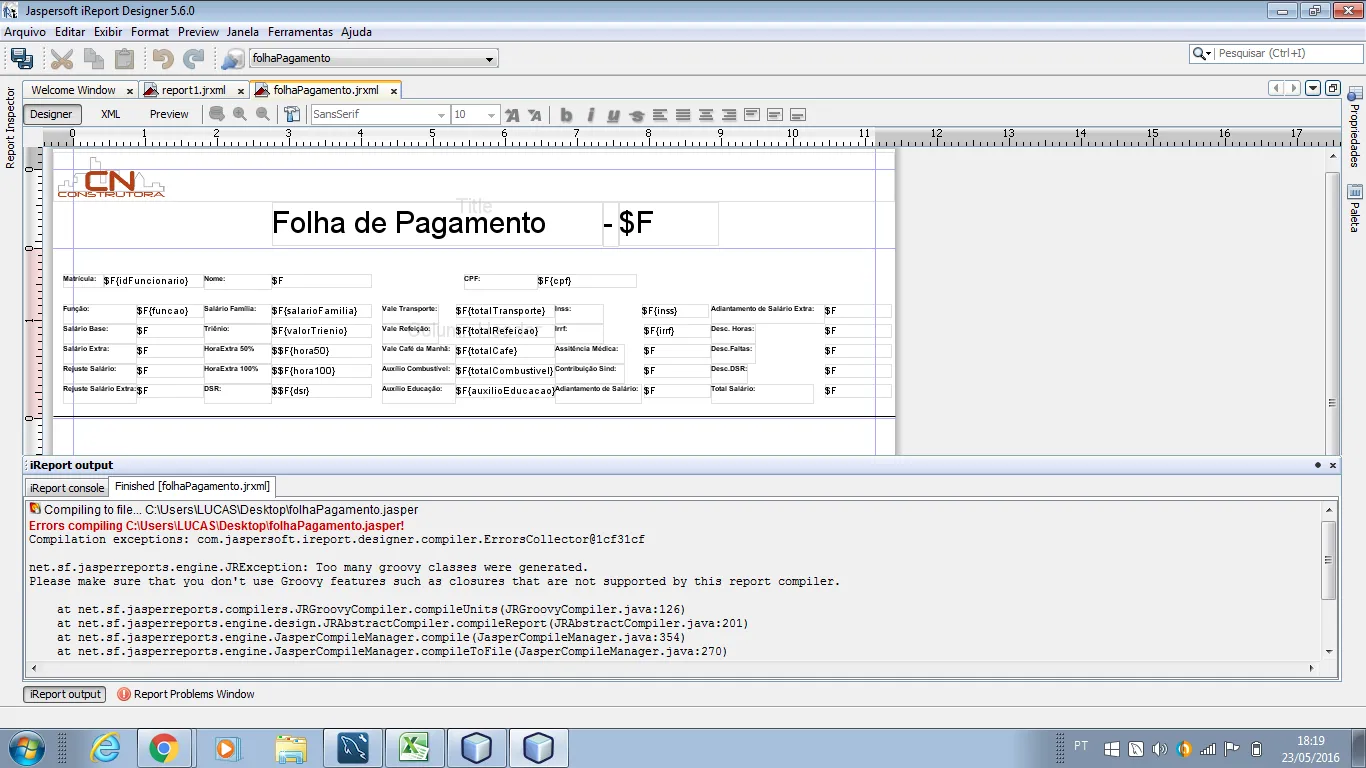The width and height of the screenshot is (1366, 768).
Task: Click the align text center icon
Action: coord(706,115)
